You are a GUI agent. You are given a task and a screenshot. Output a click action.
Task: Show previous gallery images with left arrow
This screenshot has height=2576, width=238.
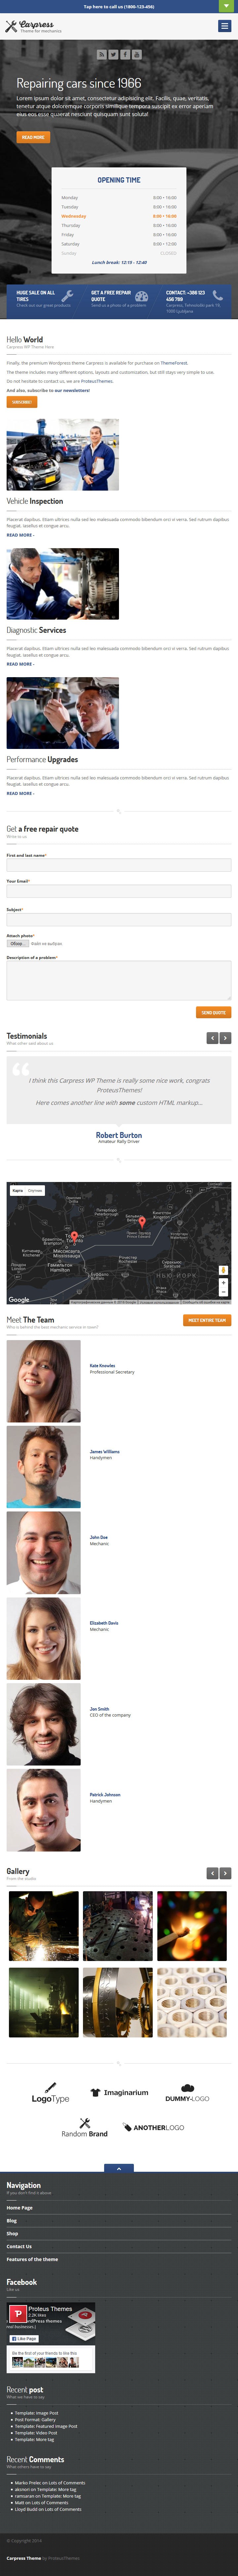212,1873
